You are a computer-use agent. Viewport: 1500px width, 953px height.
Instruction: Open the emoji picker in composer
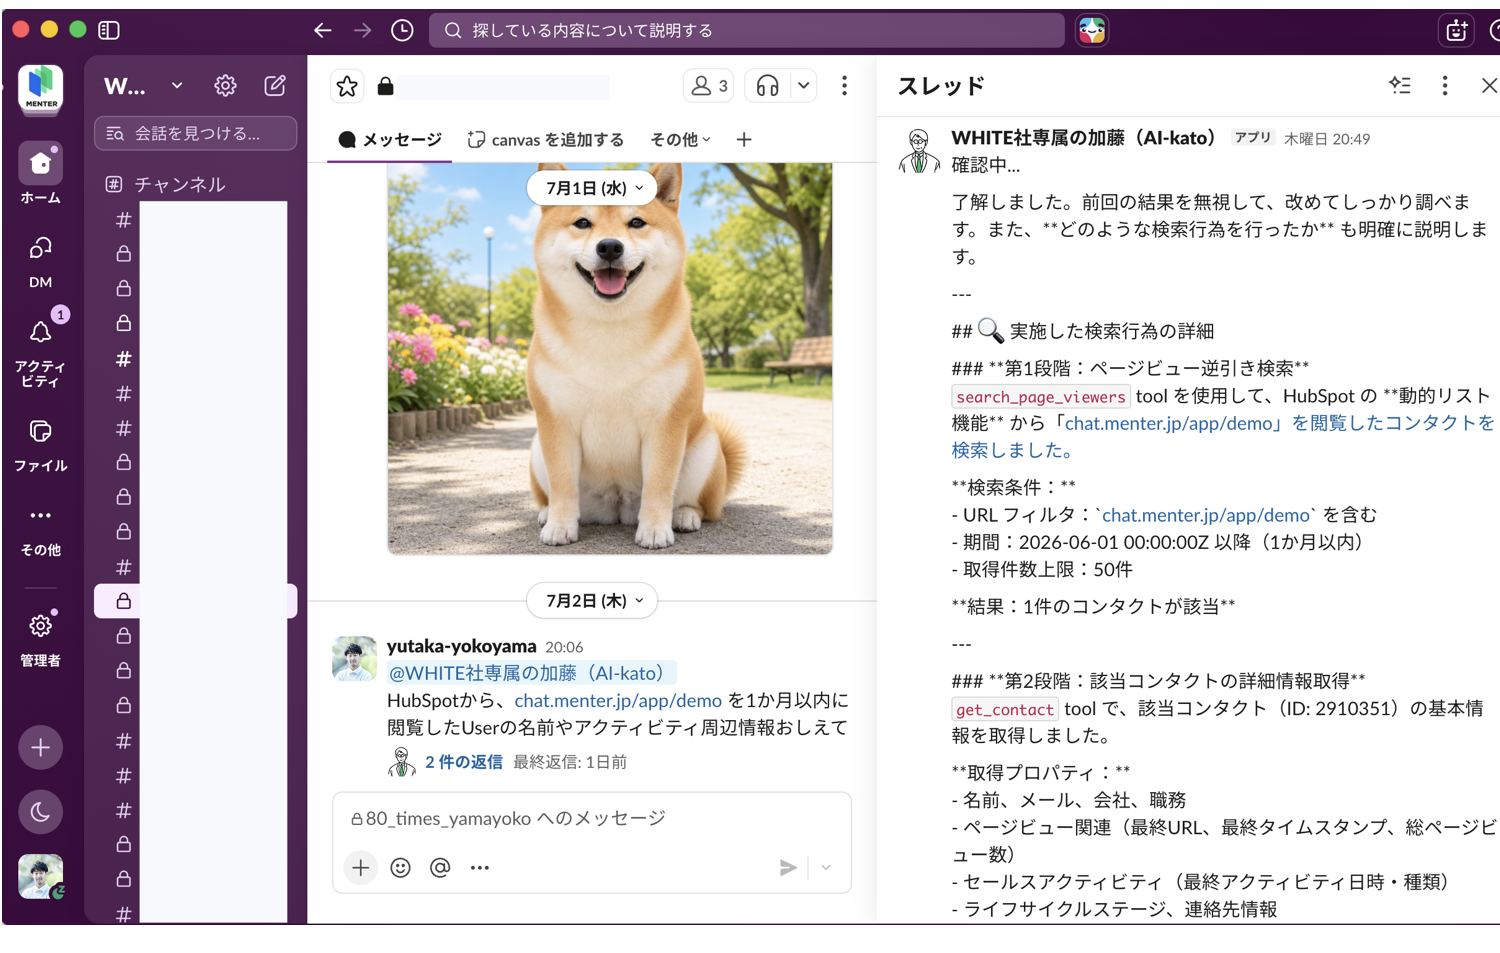pos(401,868)
